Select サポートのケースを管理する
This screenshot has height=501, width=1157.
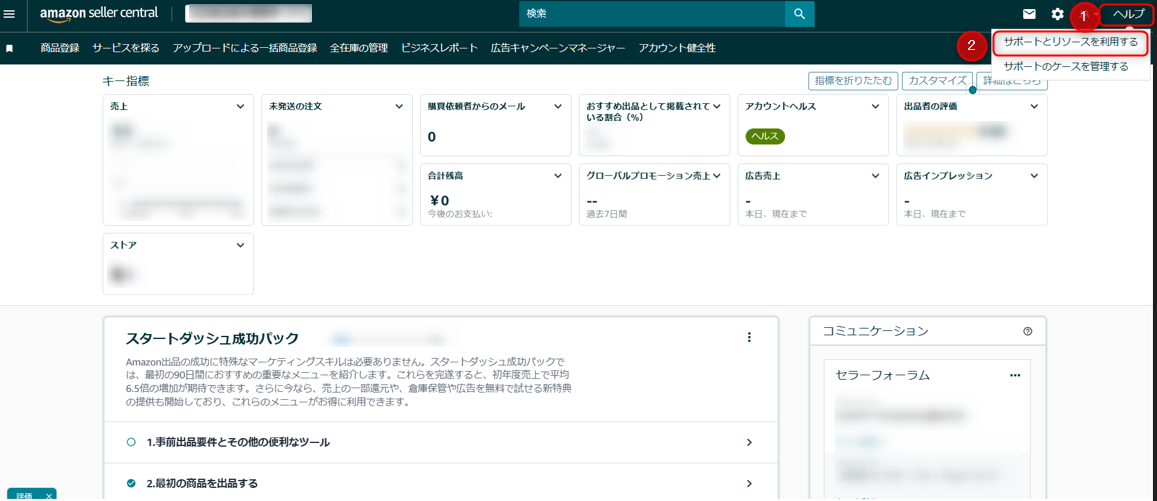(x=1066, y=66)
